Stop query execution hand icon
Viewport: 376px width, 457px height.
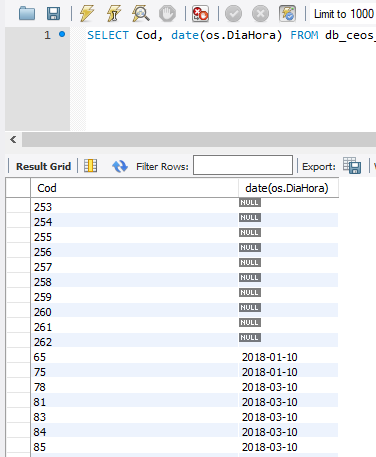167,14
